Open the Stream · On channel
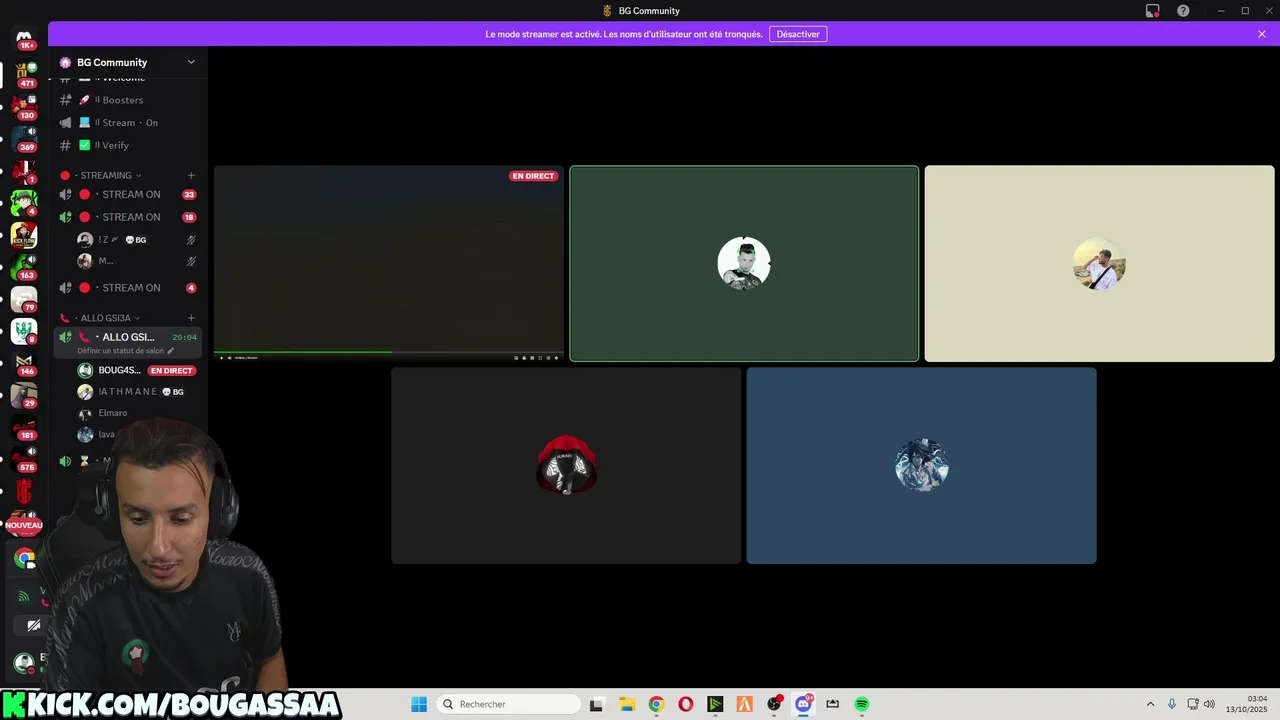Screen dimensions: 1280x720 130,123
